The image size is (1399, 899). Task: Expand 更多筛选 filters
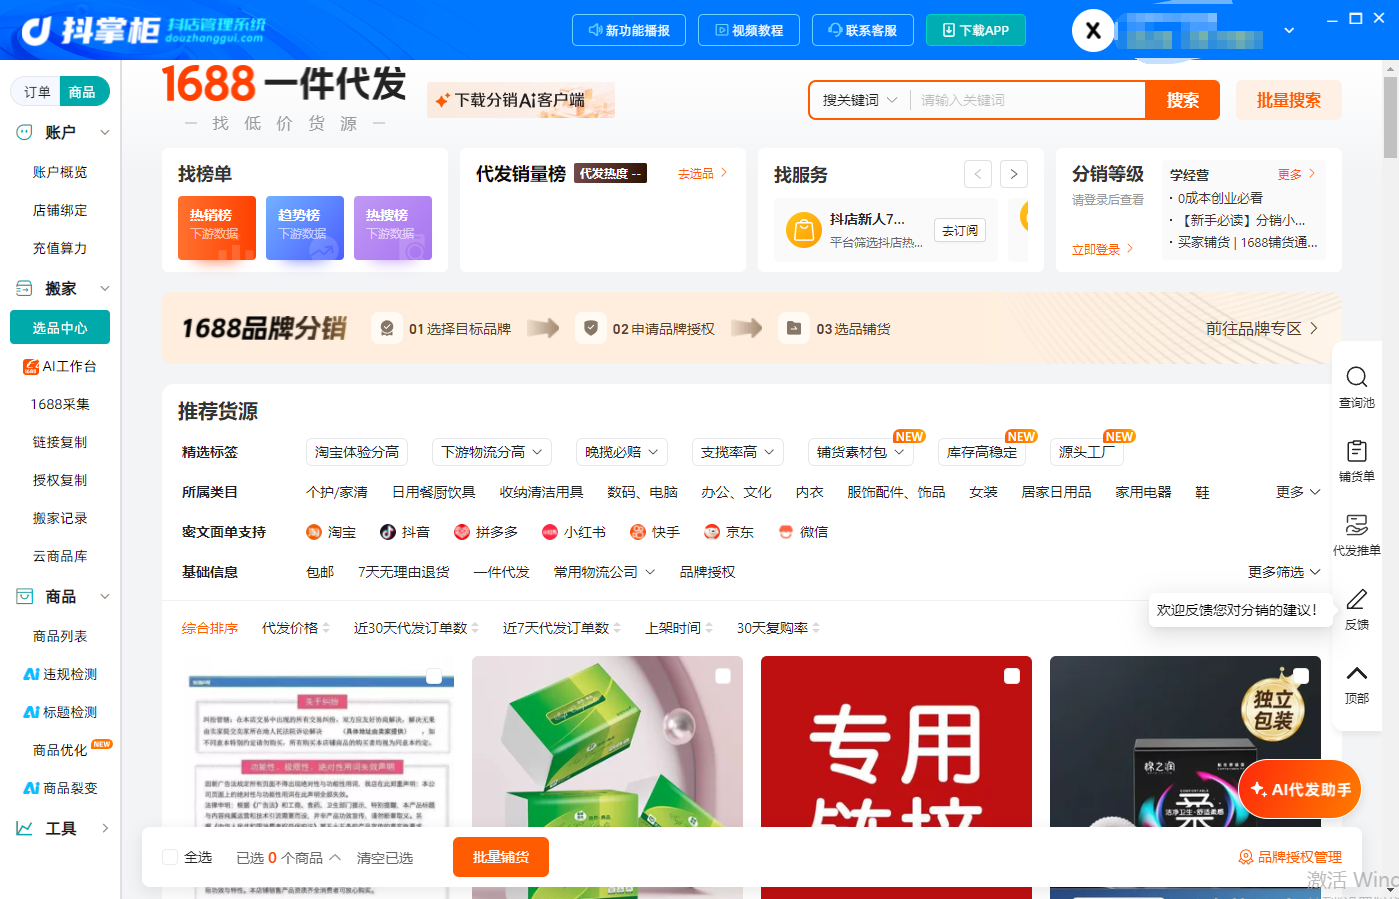pyautogui.click(x=1284, y=572)
